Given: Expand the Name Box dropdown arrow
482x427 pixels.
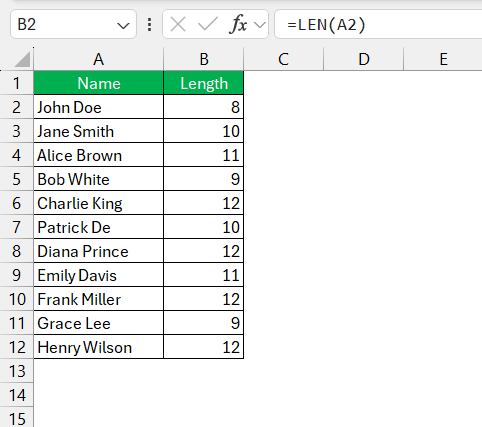Looking at the screenshot, I should pos(123,25).
